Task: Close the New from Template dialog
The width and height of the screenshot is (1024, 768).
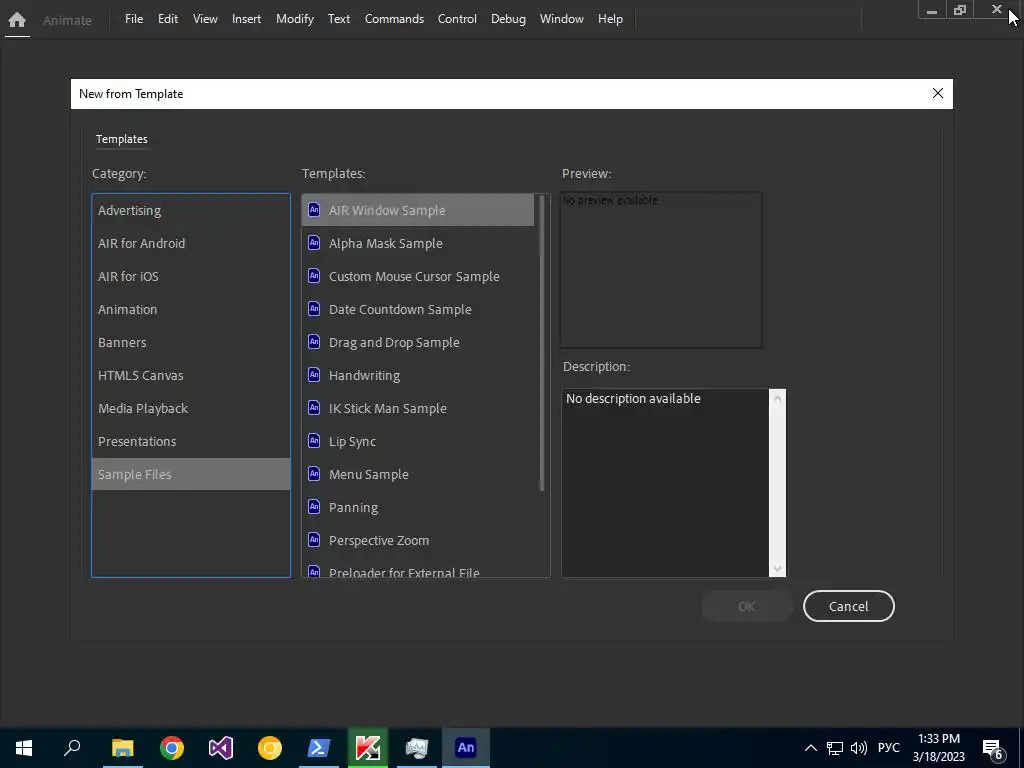Action: (x=938, y=93)
